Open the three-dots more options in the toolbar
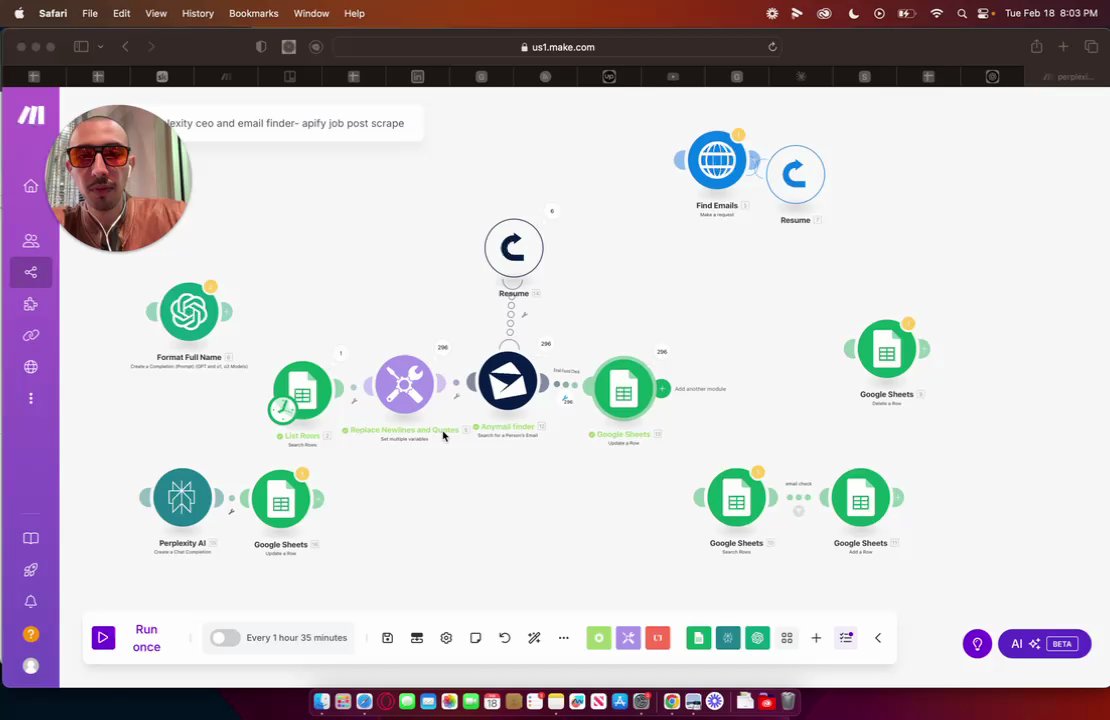 tap(563, 638)
